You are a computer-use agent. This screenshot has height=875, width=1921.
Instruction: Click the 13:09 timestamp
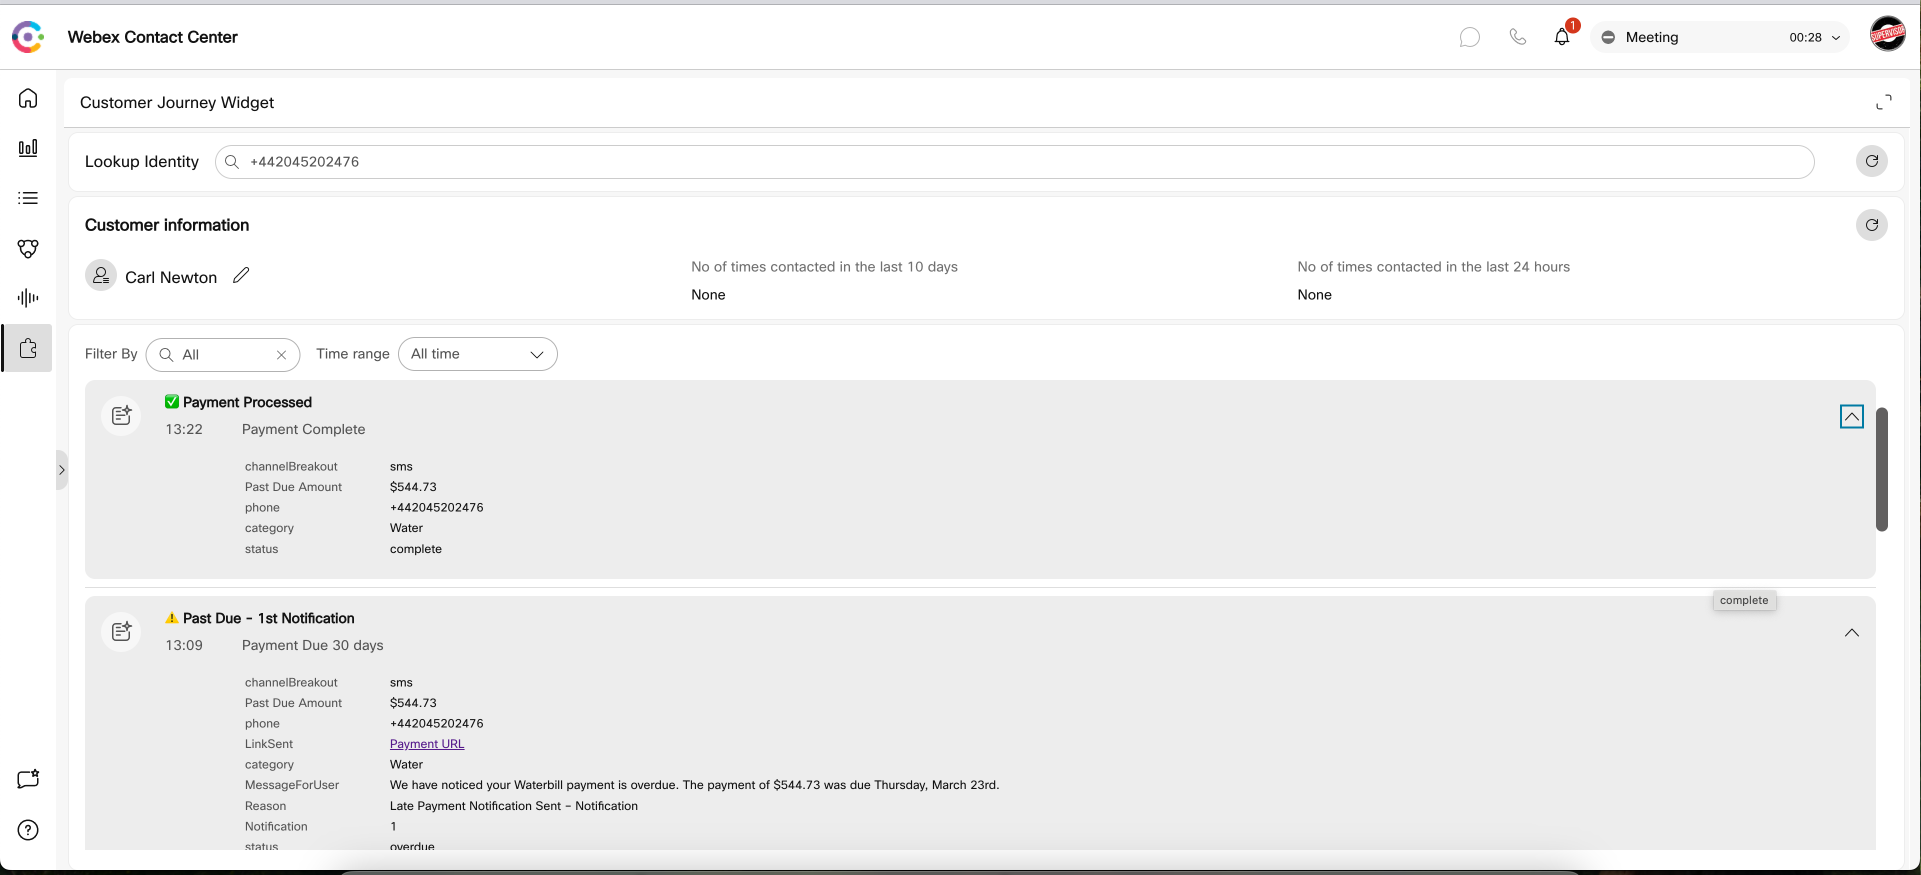(184, 645)
